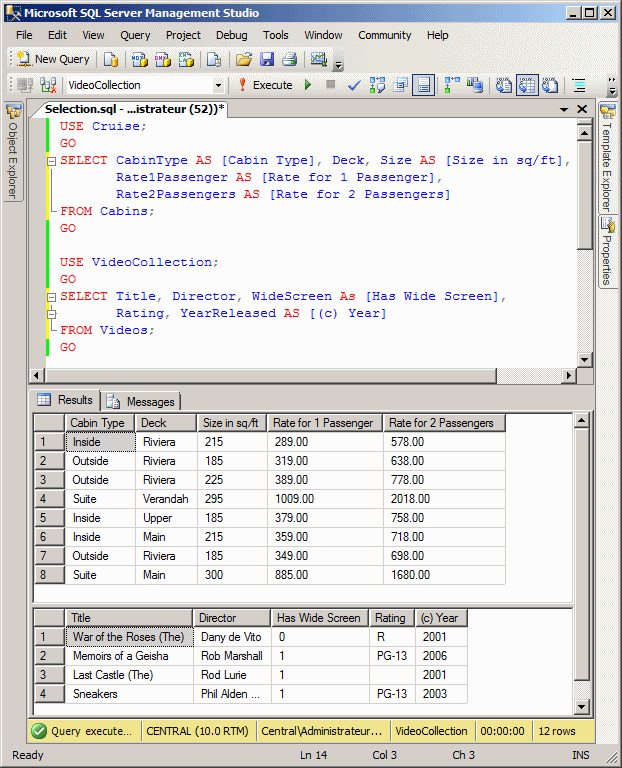Viewport: 622px width, 768px height.
Task: Toggle IntelliSense Enabled button
Action: pyautogui.click(x=424, y=85)
